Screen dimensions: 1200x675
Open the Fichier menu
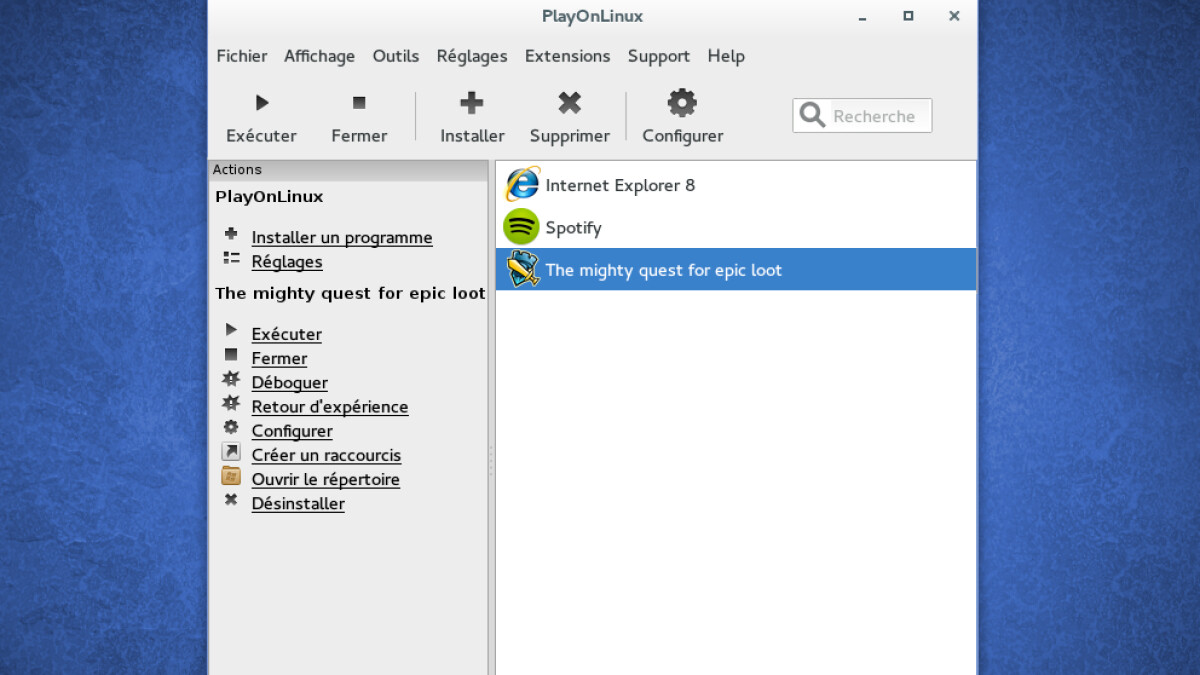click(242, 56)
